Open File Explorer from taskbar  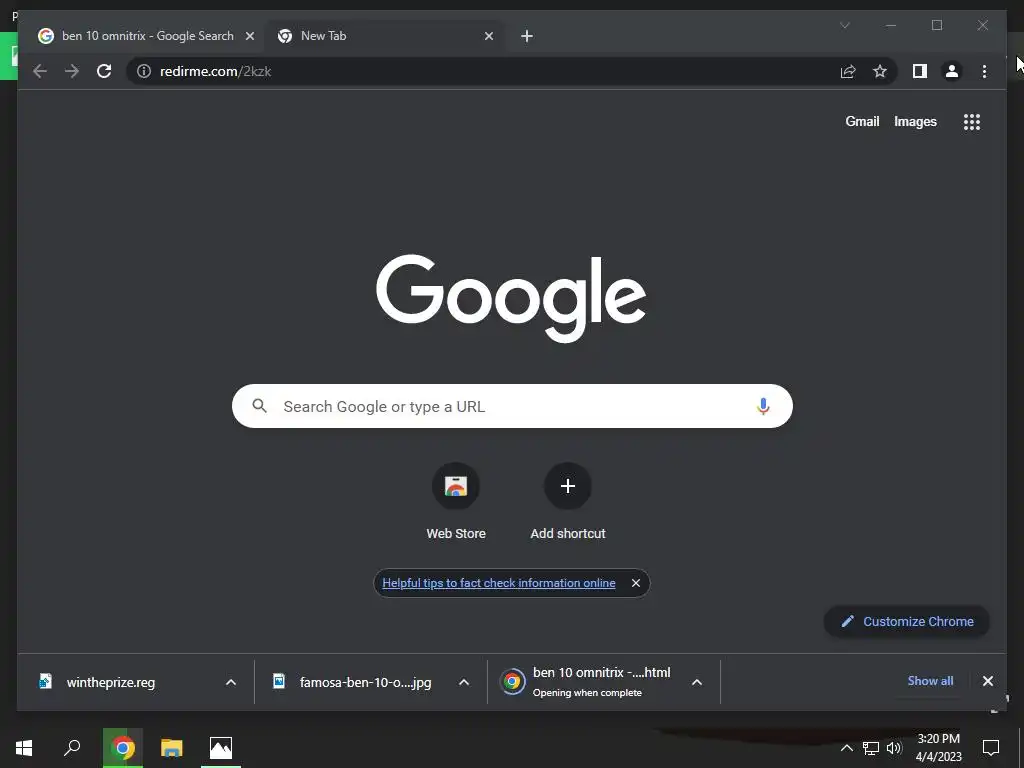point(172,748)
